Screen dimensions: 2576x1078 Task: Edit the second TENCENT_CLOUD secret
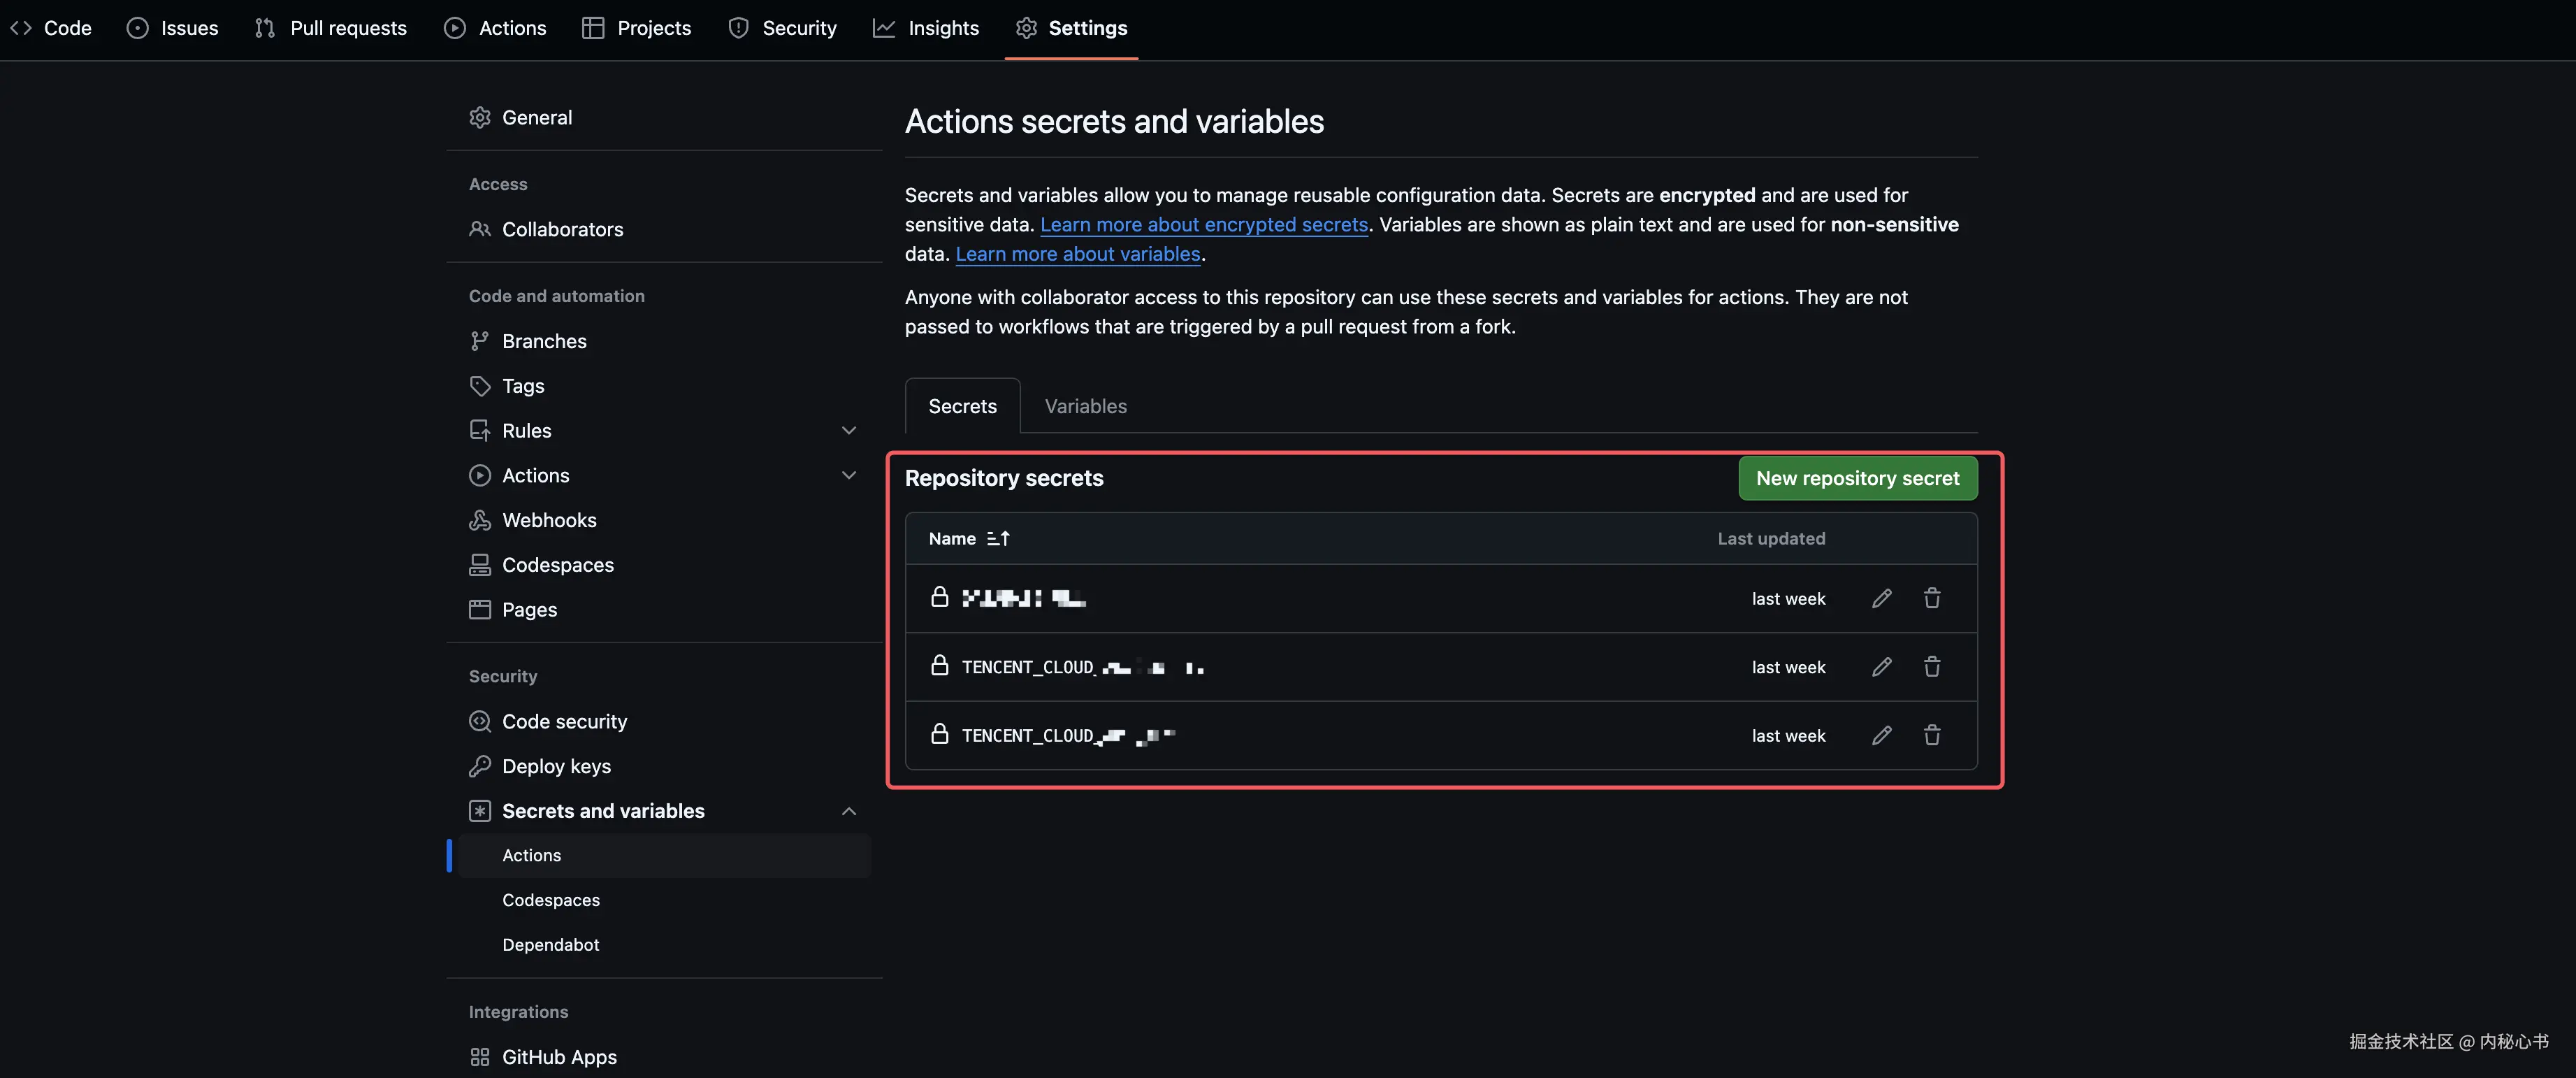(1881, 667)
